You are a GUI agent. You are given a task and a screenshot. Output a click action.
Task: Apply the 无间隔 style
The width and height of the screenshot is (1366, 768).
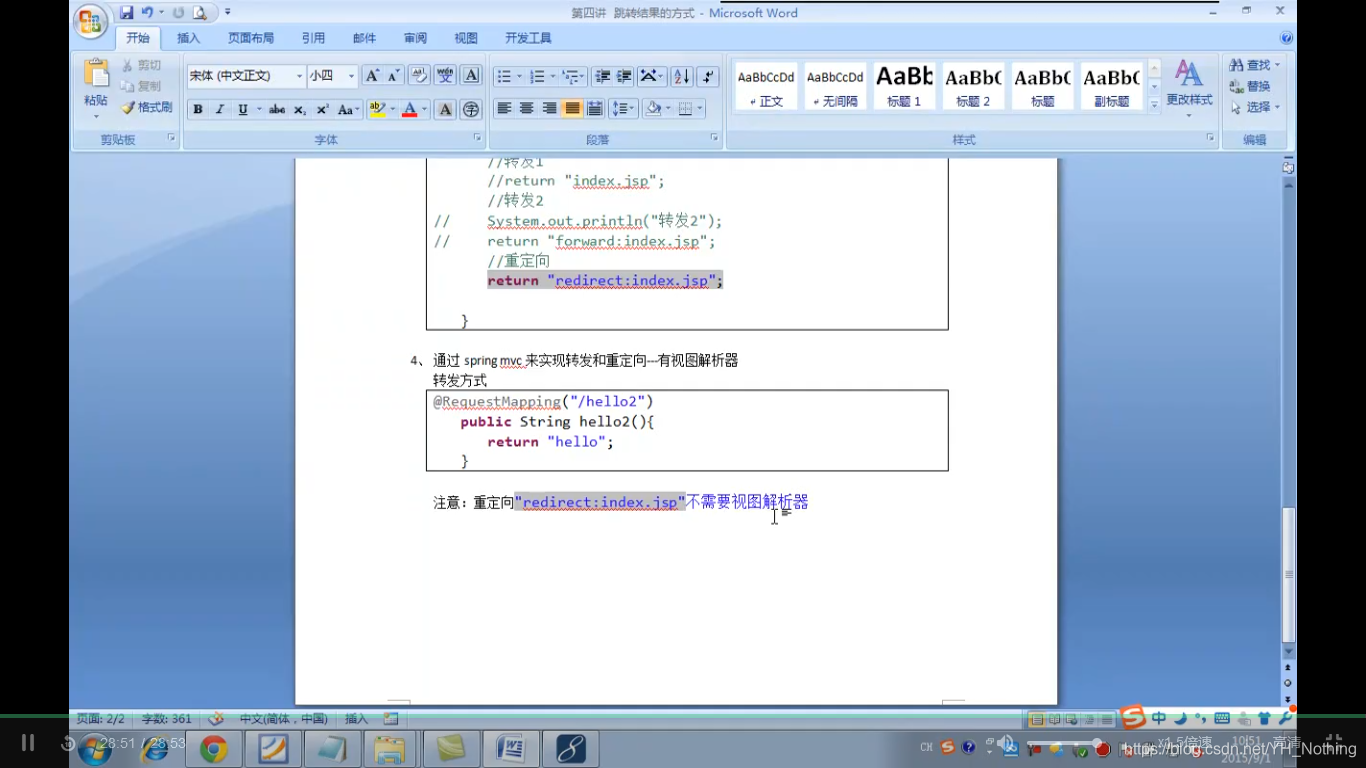(835, 86)
